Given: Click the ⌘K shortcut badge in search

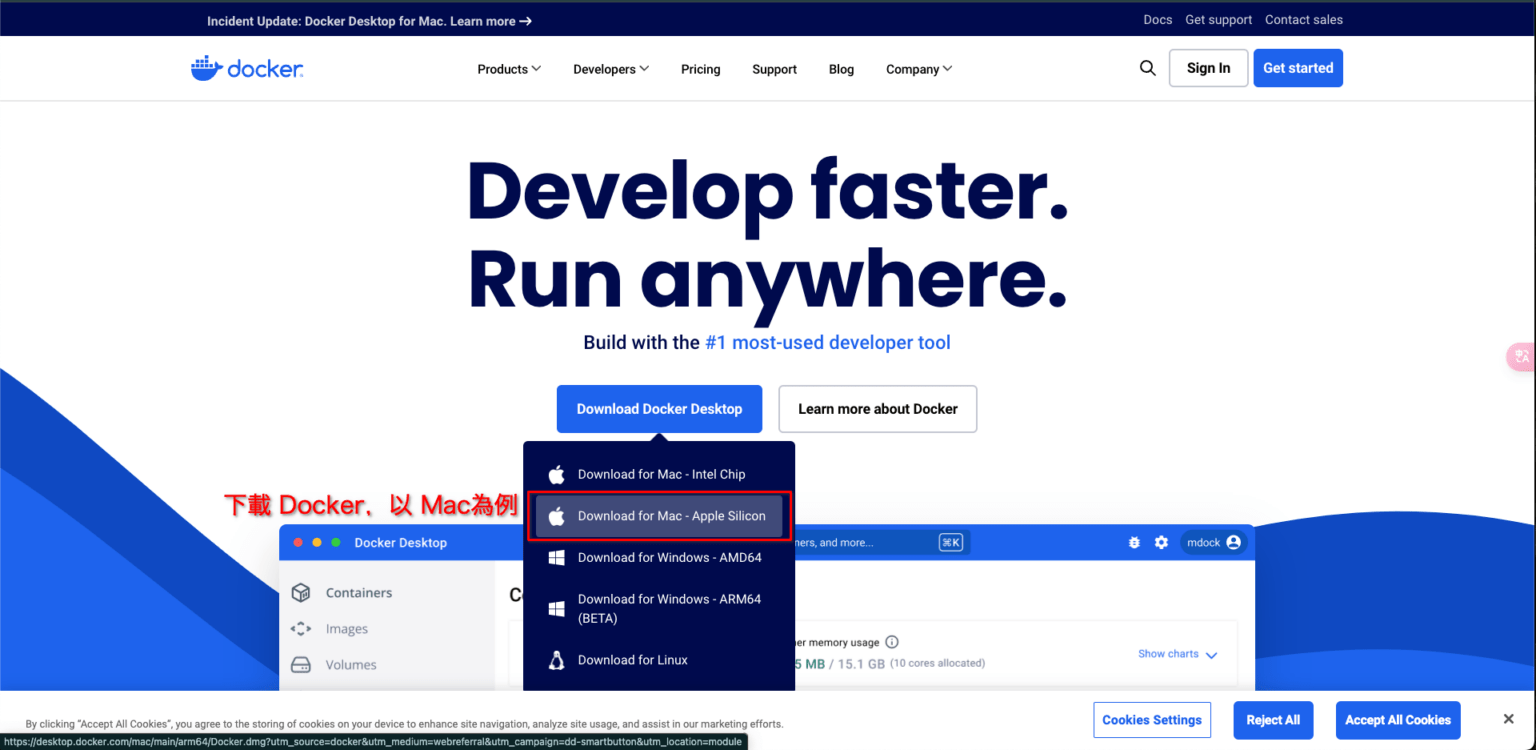Looking at the screenshot, I should pyautogui.click(x=950, y=542).
